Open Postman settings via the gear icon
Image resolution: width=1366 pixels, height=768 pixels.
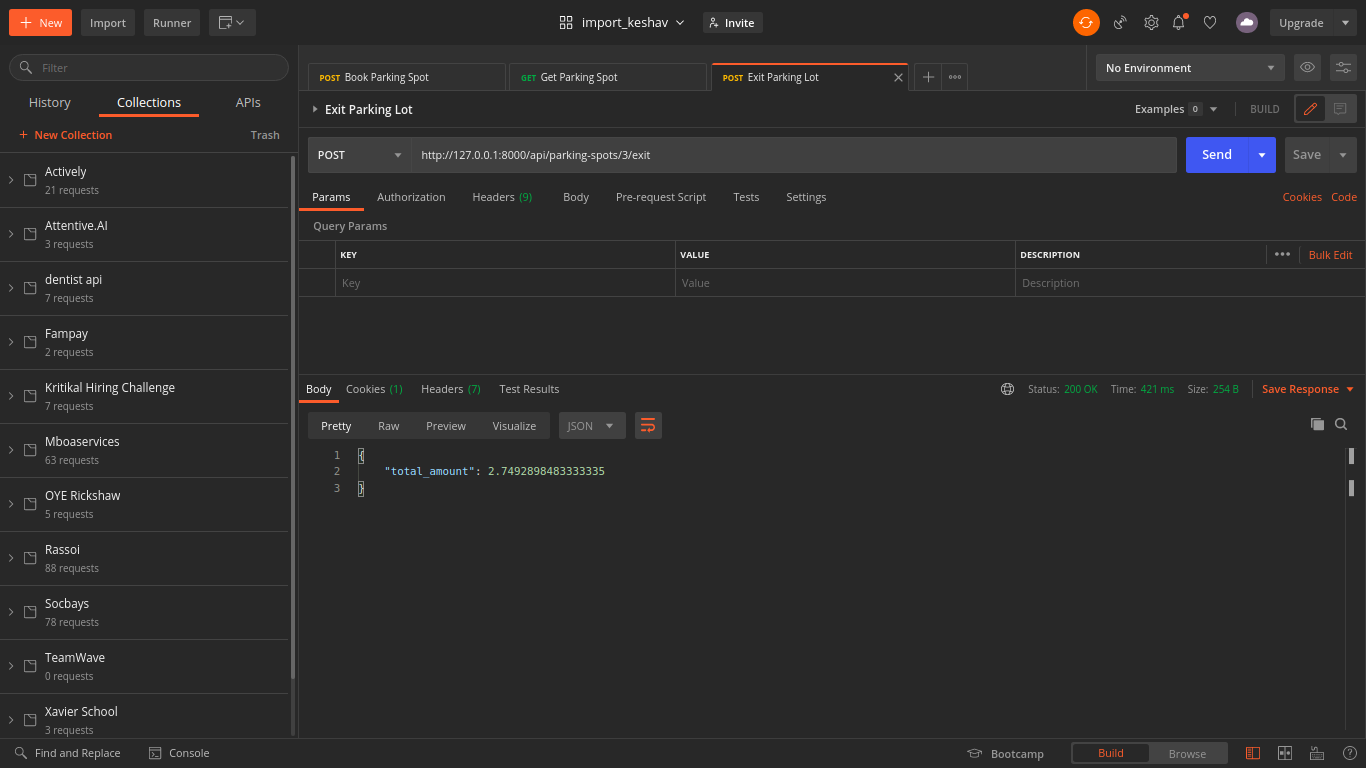1151,22
